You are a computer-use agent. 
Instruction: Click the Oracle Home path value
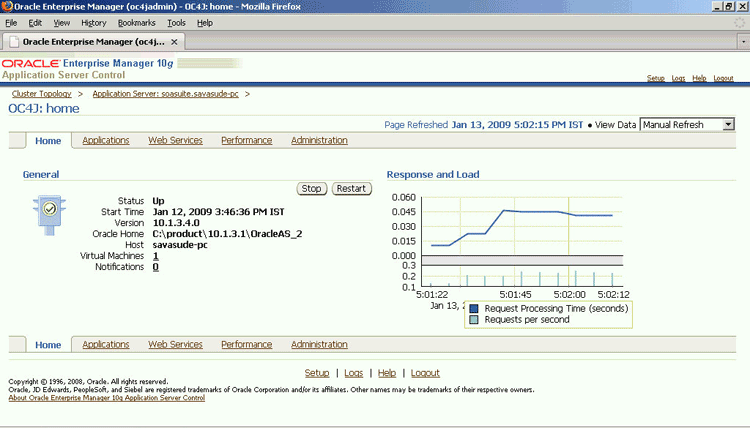coord(227,234)
